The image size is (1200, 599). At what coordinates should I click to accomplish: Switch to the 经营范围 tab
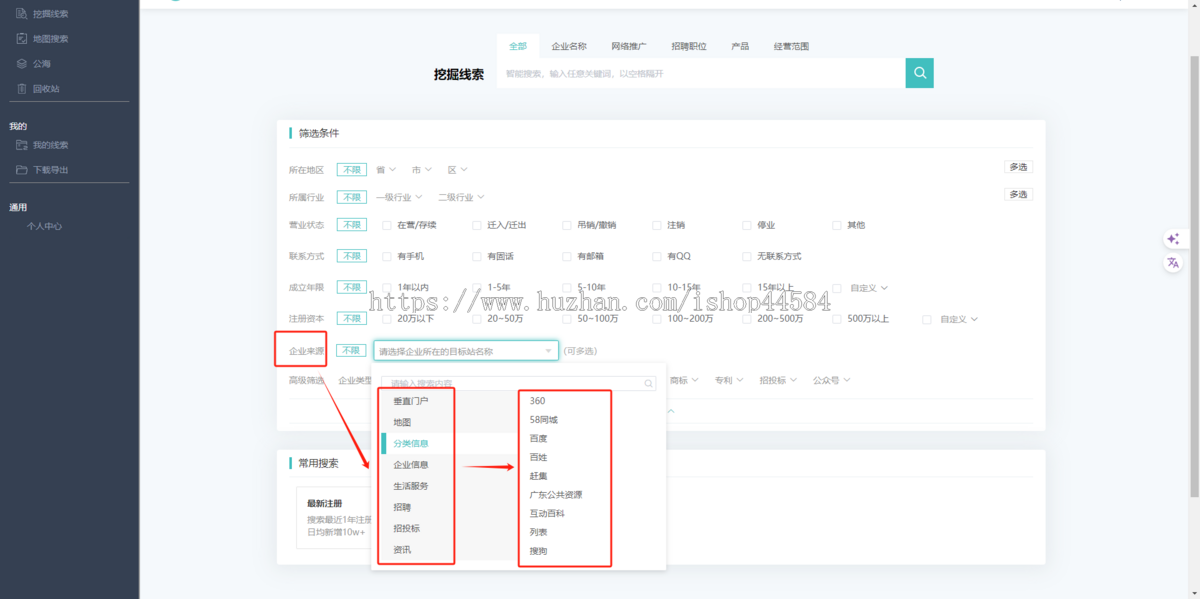point(791,46)
